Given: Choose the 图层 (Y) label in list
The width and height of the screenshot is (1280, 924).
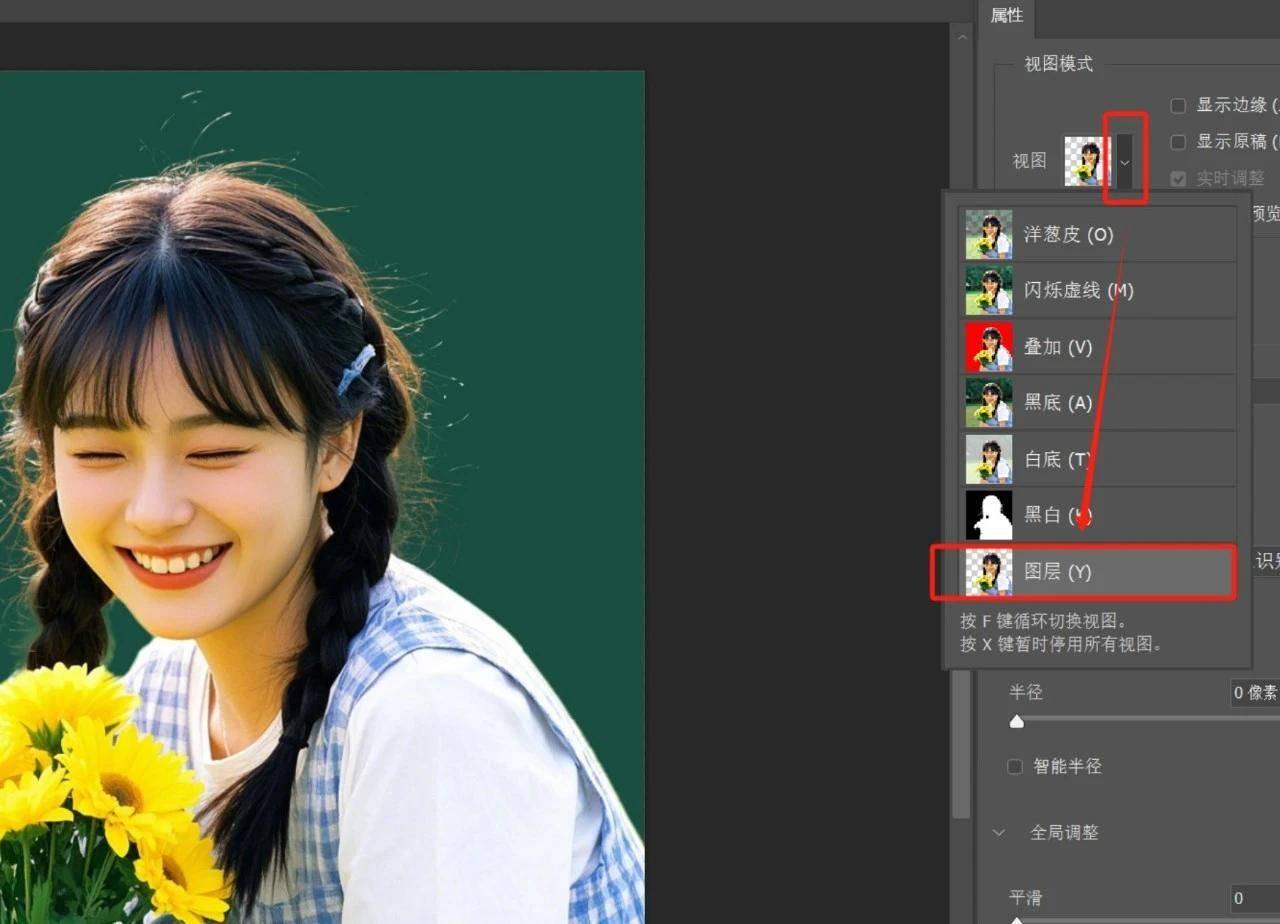Looking at the screenshot, I should coord(1057,572).
